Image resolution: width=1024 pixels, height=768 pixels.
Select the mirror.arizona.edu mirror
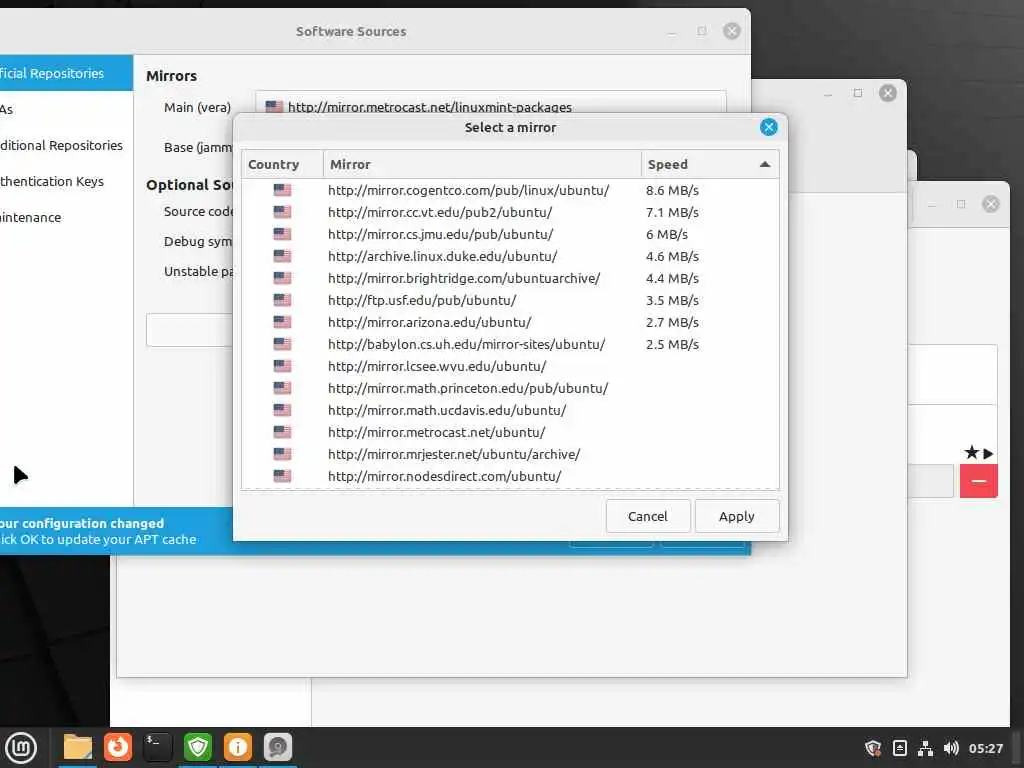click(x=510, y=322)
